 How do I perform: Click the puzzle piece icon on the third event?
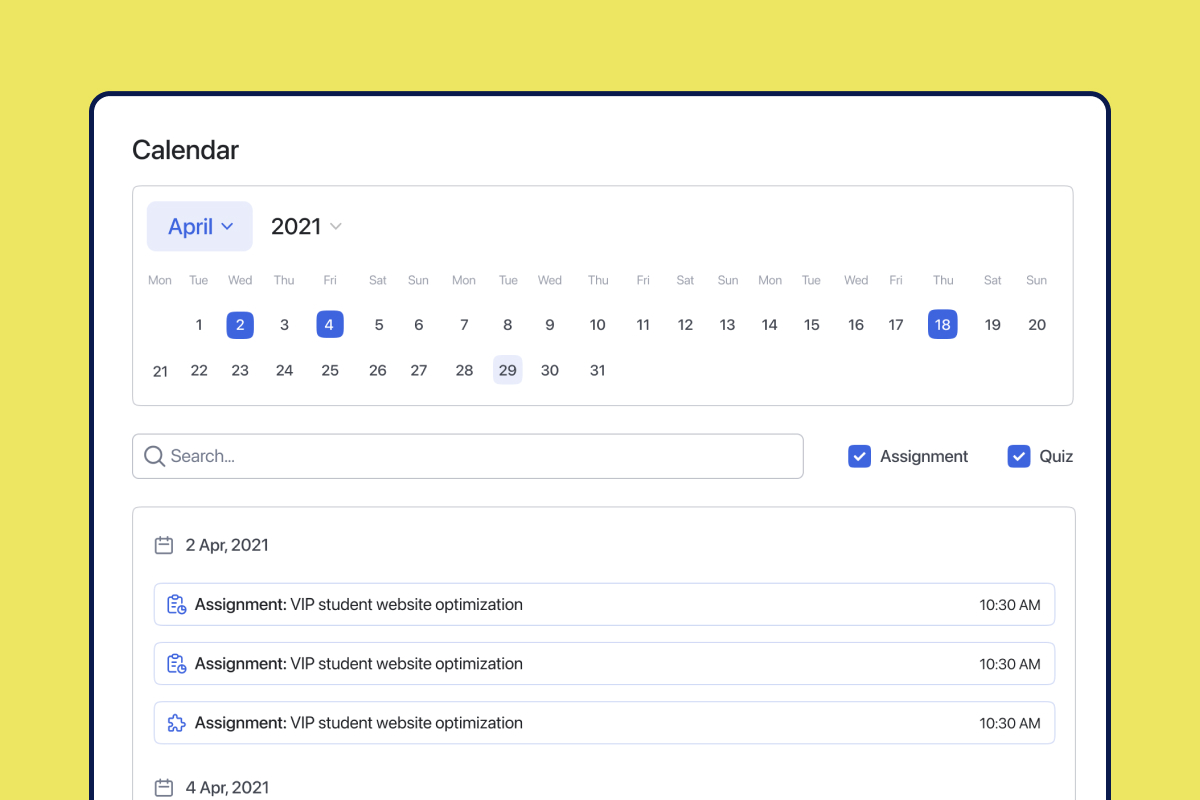[176, 722]
